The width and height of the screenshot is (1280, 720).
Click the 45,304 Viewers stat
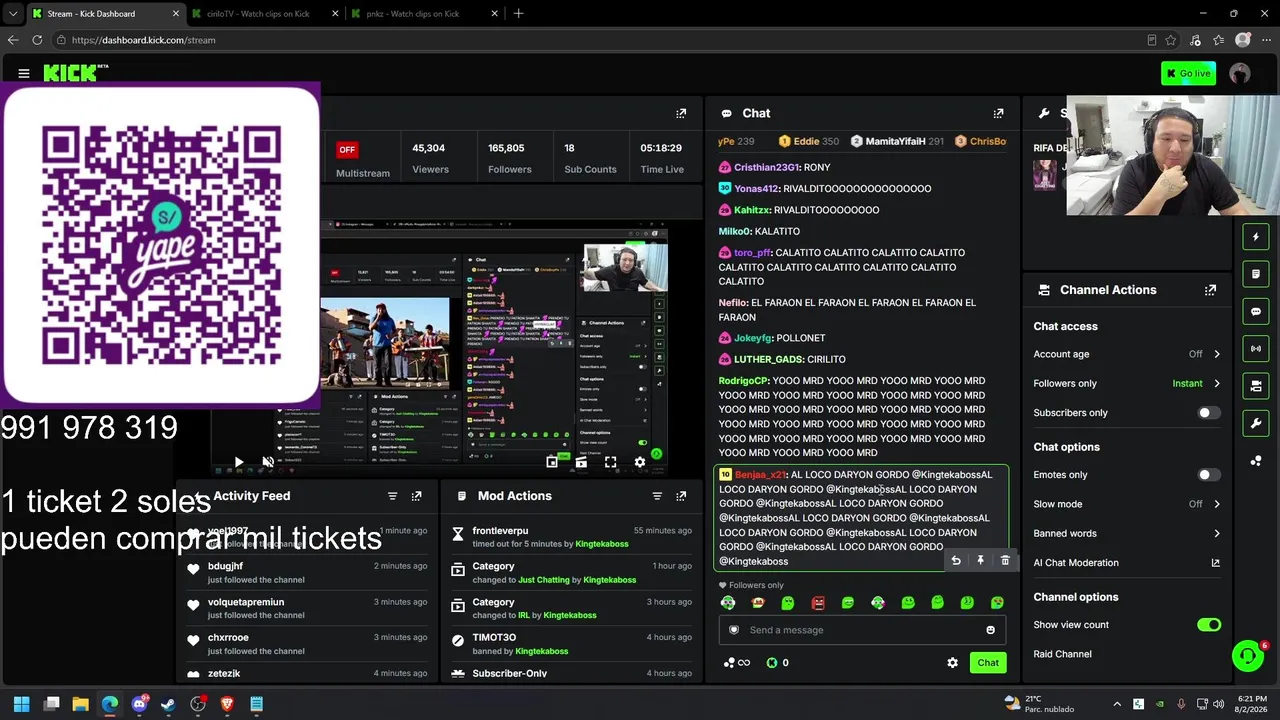coord(430,158)
